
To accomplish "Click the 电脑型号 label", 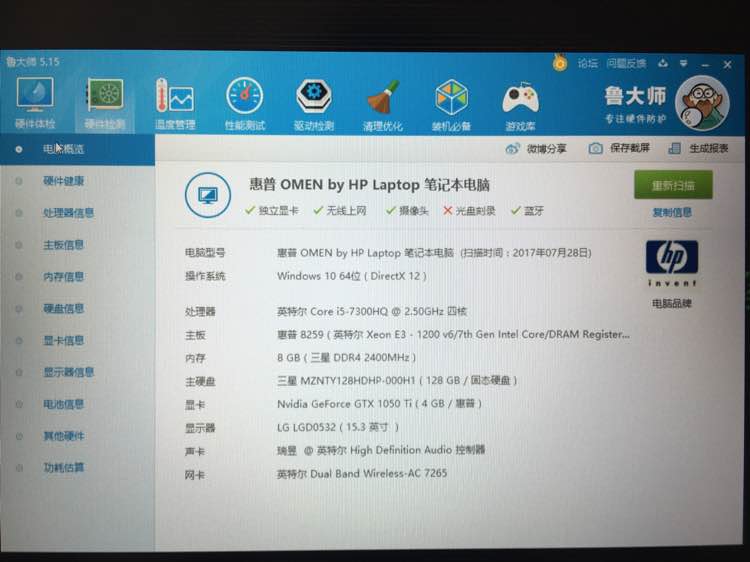I will [x=205, y=253].
